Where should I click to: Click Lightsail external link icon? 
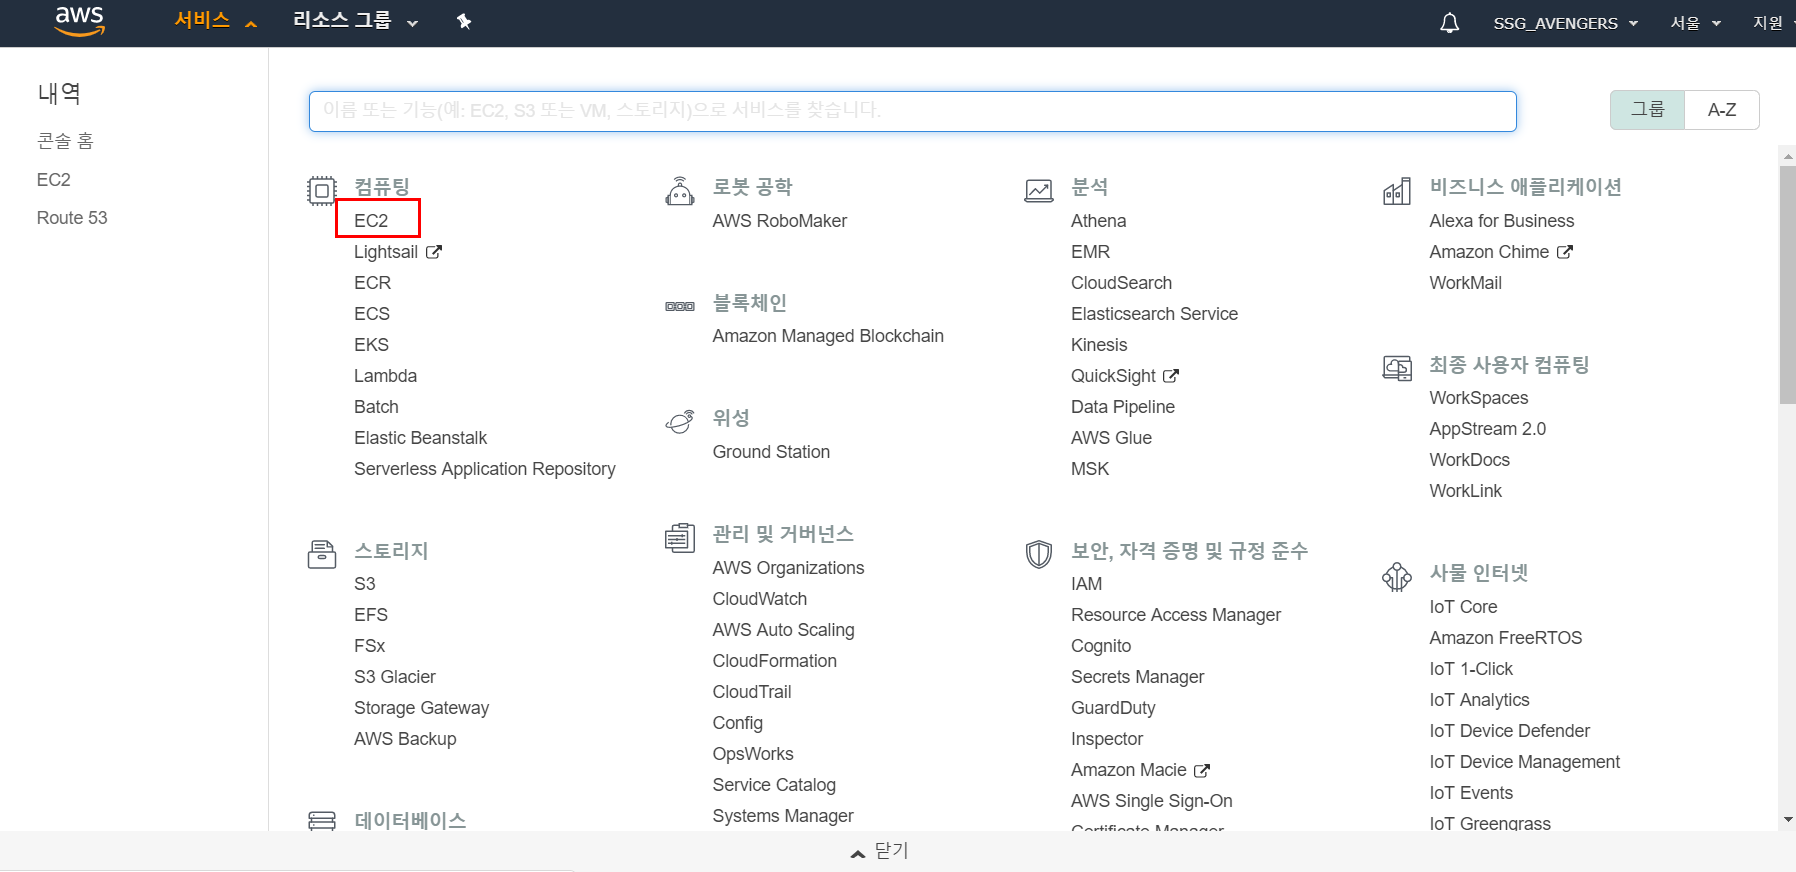pyautogui.click(x=433, y=252)
